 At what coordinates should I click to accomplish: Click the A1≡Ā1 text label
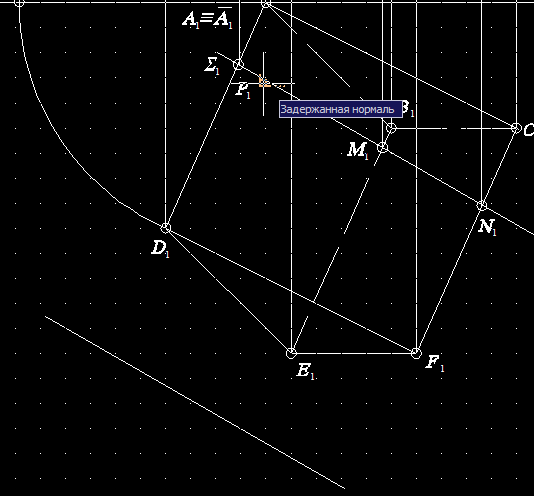click(207, 18)
